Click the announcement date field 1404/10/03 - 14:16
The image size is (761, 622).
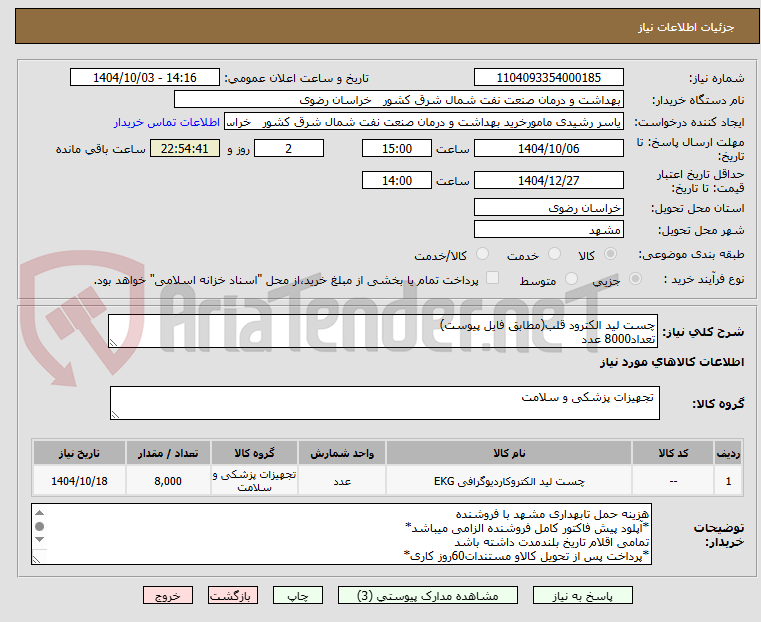tap(145, 78)
